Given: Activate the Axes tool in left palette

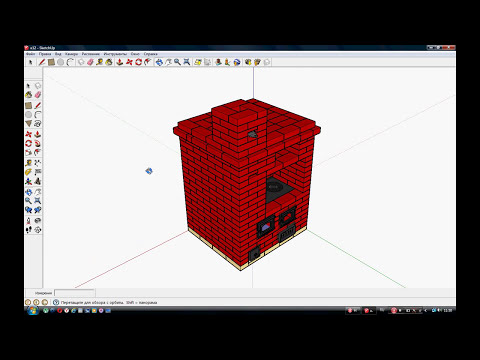Looking at the screenshot, I should pyautogui.click(x=29, y=181).
